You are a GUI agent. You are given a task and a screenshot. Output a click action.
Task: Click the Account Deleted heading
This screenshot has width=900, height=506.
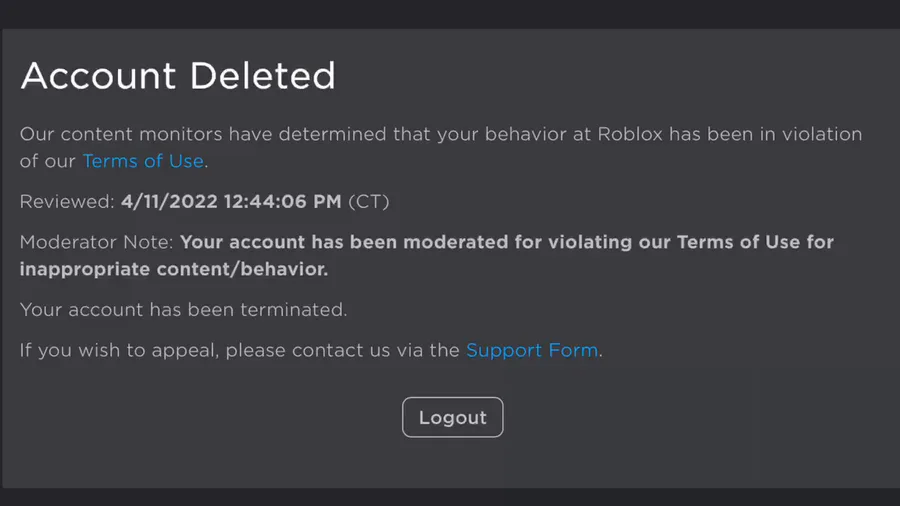178,76
